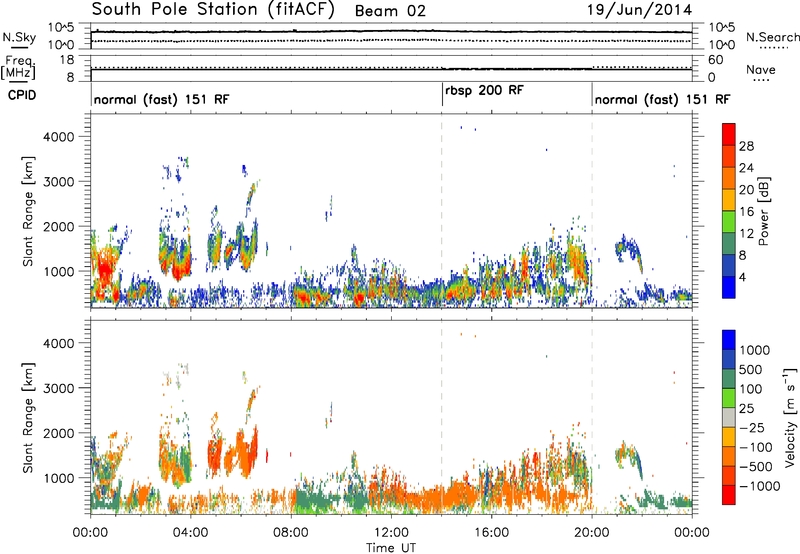This screenshot has height=554, width=800.
Task: Click the "4000" tick of the power panel
Action: click(x=58, y=137)
